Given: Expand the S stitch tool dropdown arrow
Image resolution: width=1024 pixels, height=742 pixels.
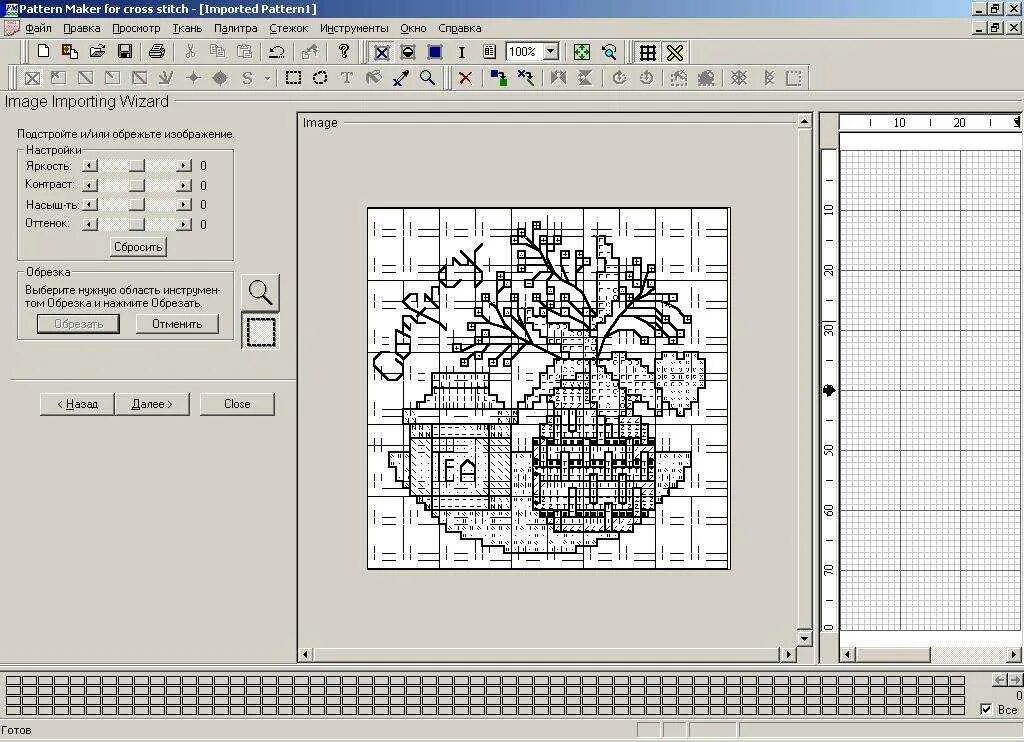Looking at the screenshot, I should click(267, 78).
